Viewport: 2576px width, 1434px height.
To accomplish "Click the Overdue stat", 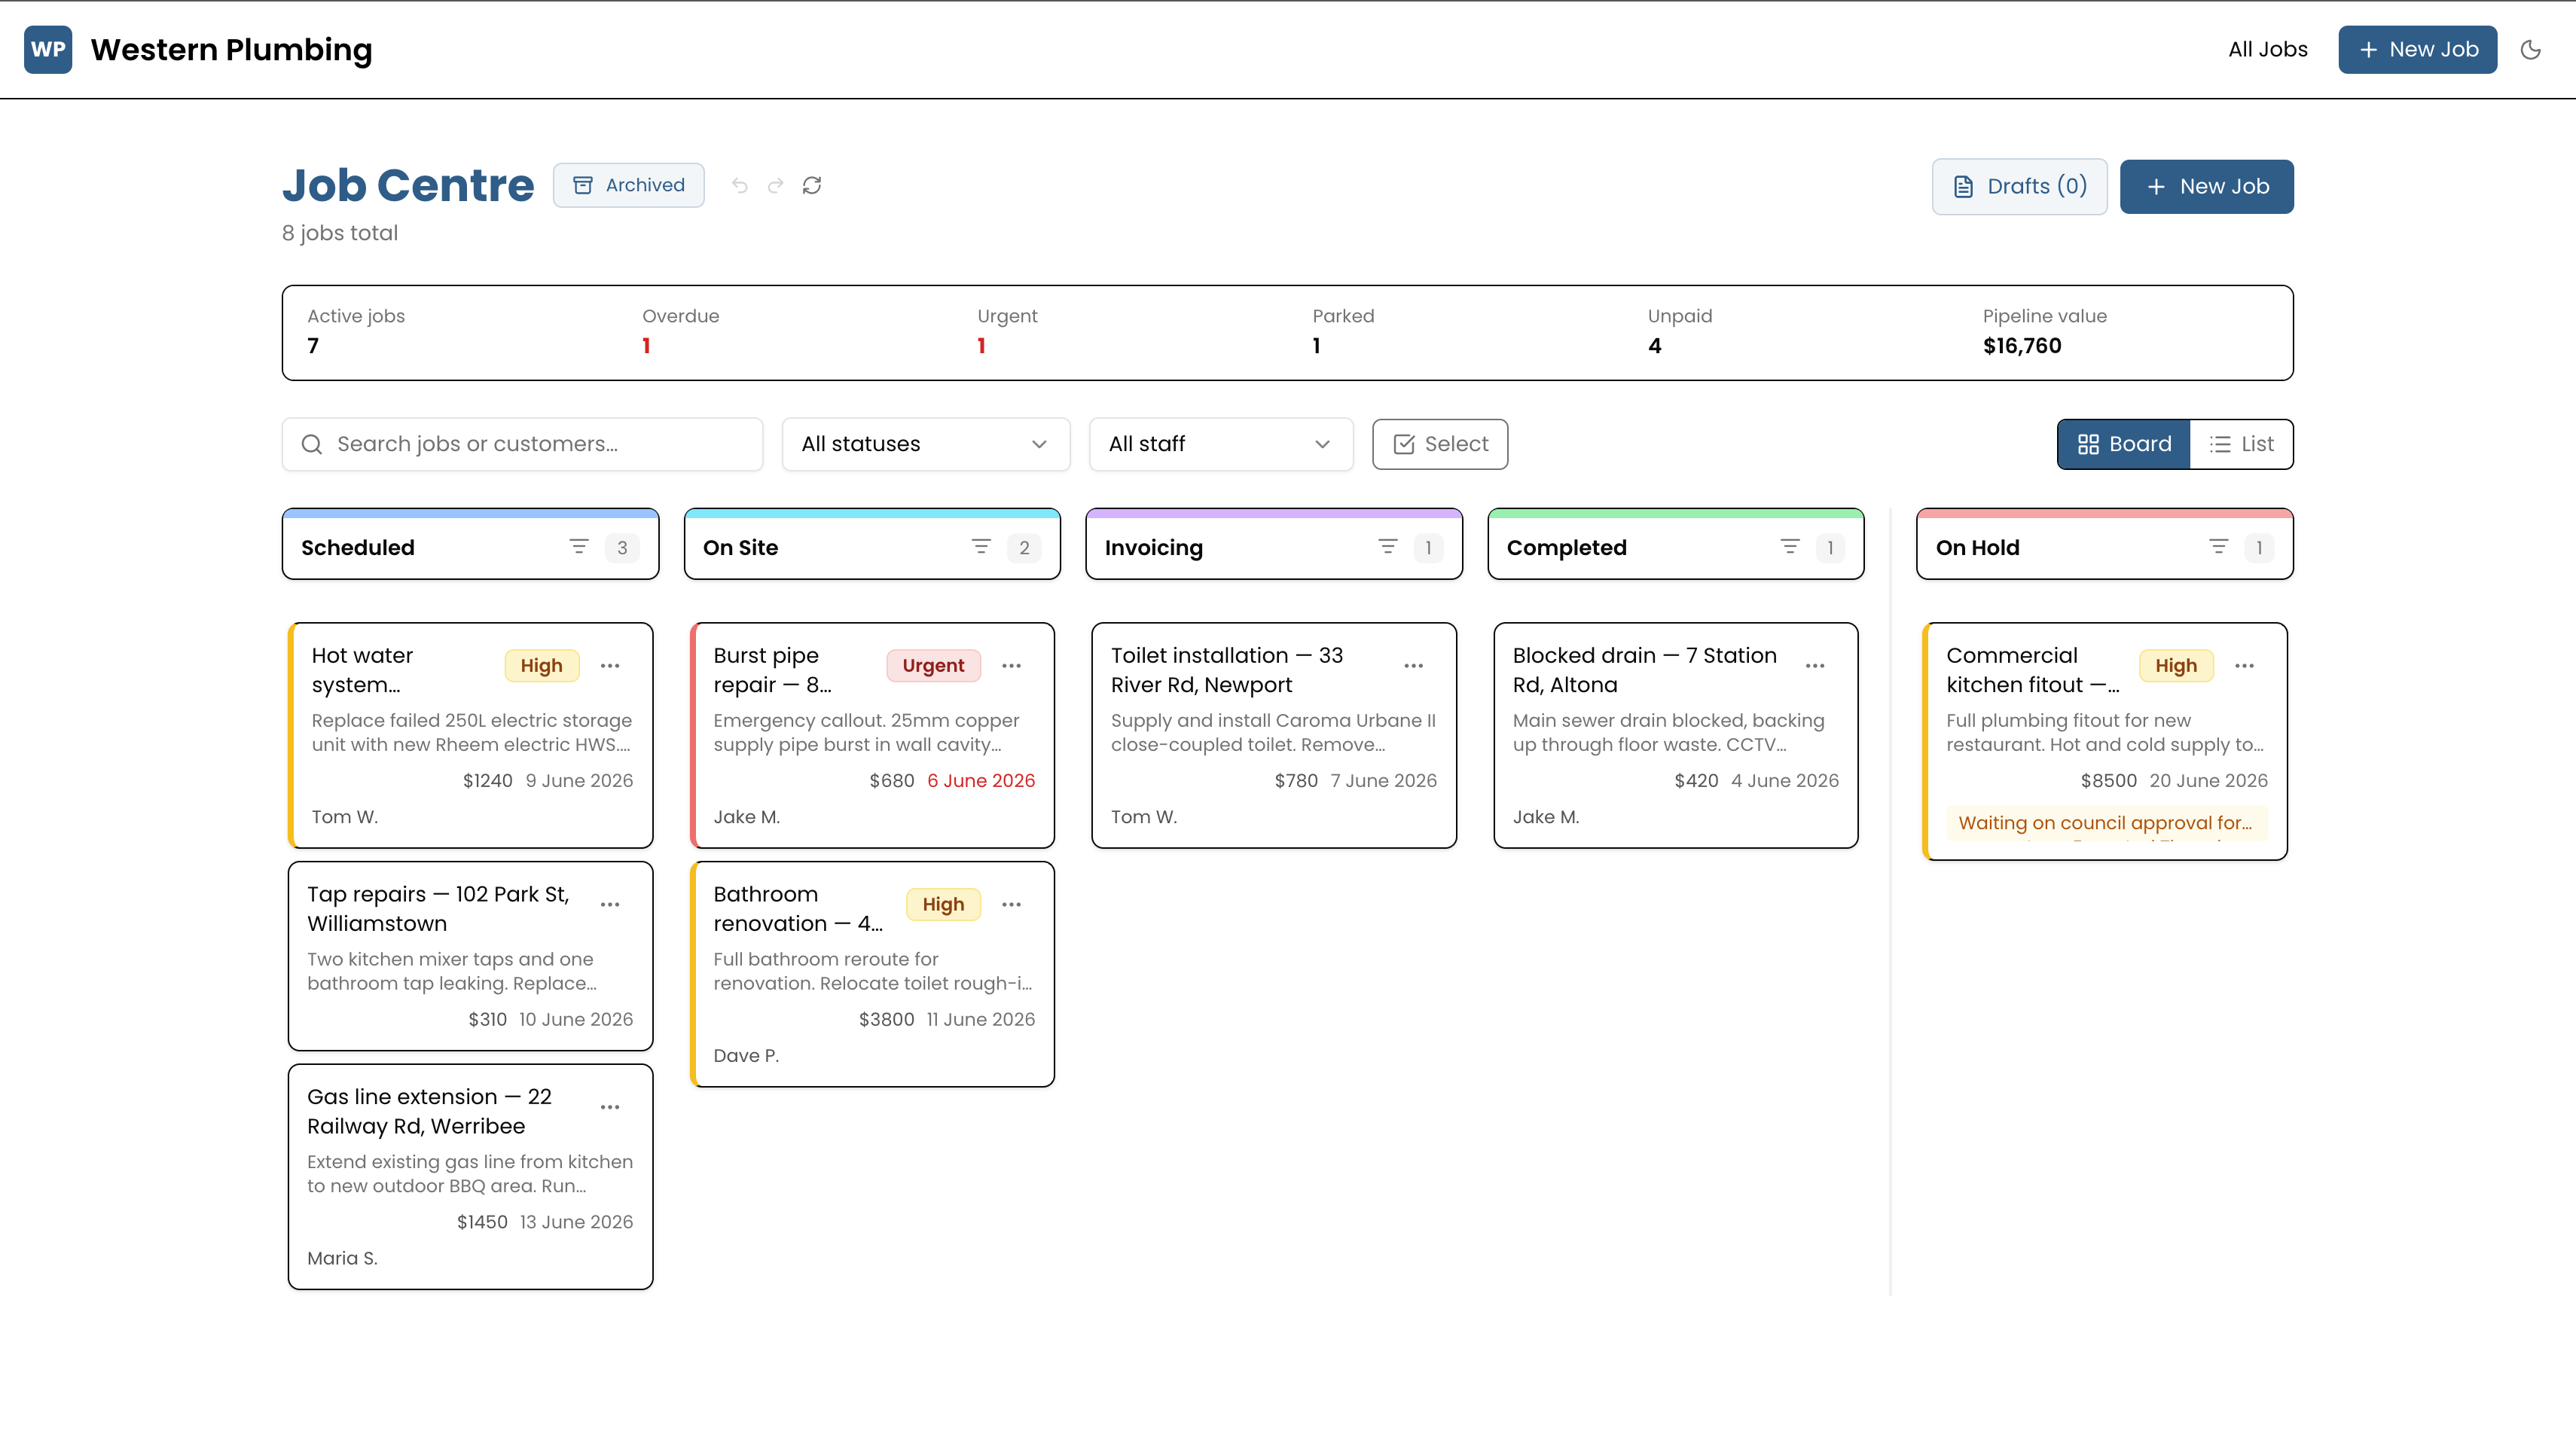I will coord(680,331).
